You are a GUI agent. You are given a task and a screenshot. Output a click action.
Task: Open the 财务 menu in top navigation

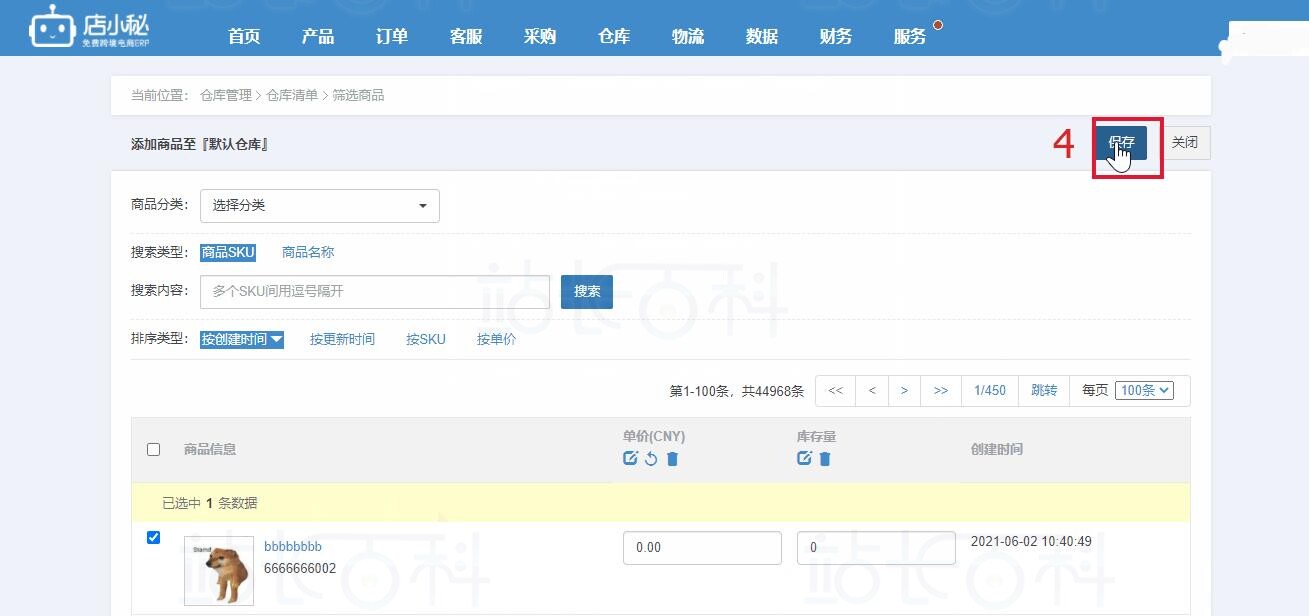[x=835, y=35]
